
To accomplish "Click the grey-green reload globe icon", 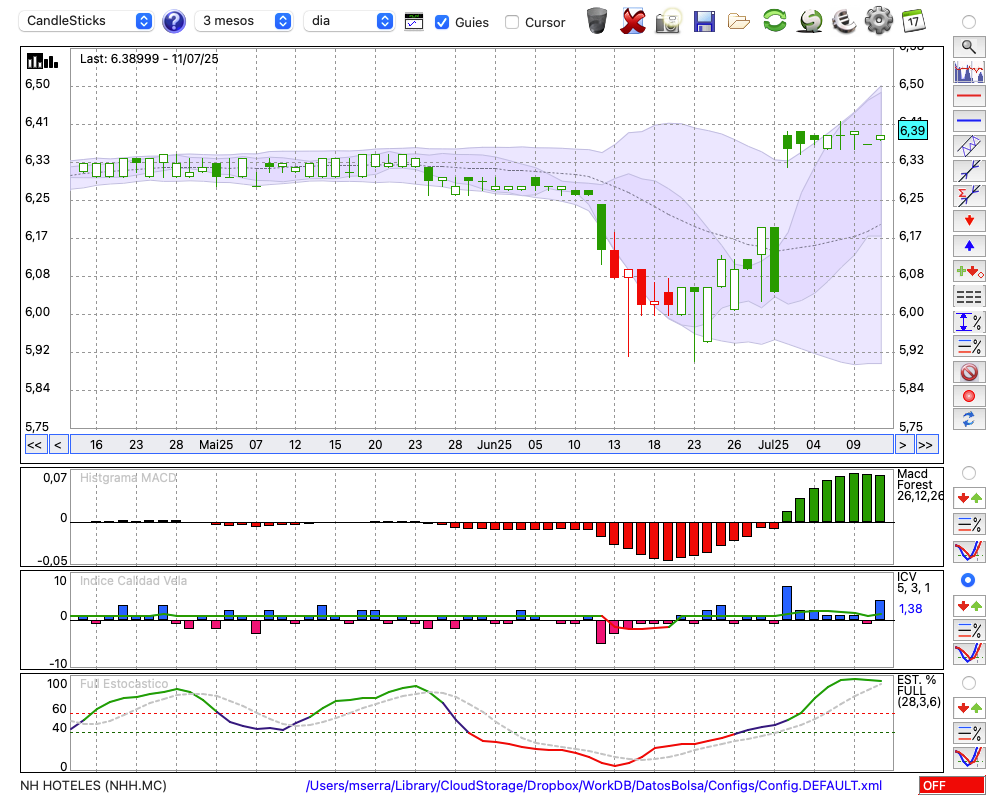I will coord(810,21).
